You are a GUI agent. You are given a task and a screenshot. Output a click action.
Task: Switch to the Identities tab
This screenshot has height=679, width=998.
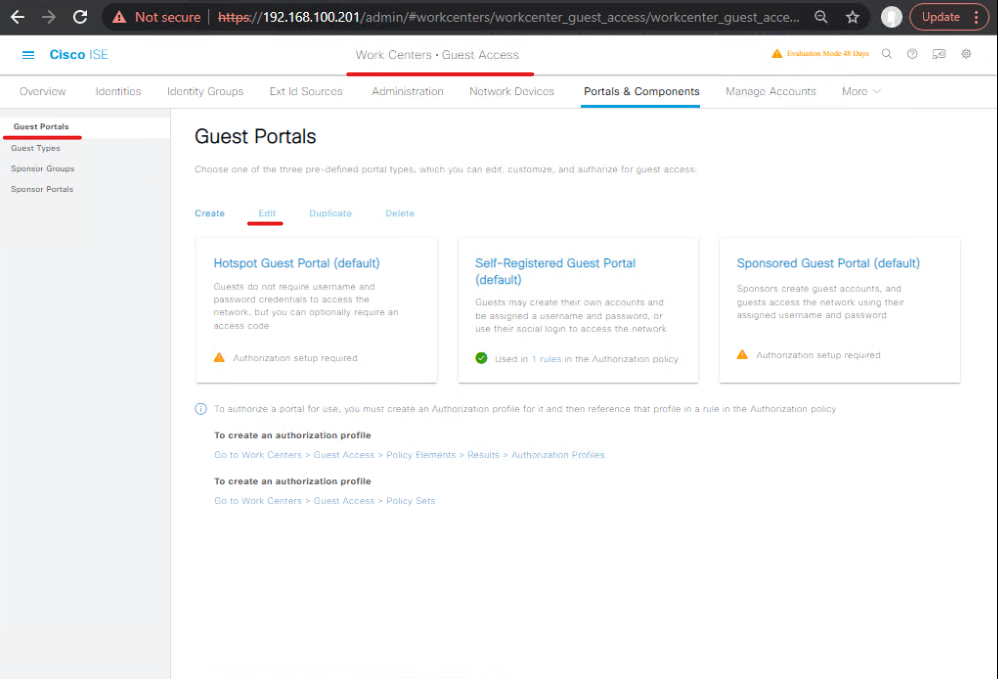[118, 92]
